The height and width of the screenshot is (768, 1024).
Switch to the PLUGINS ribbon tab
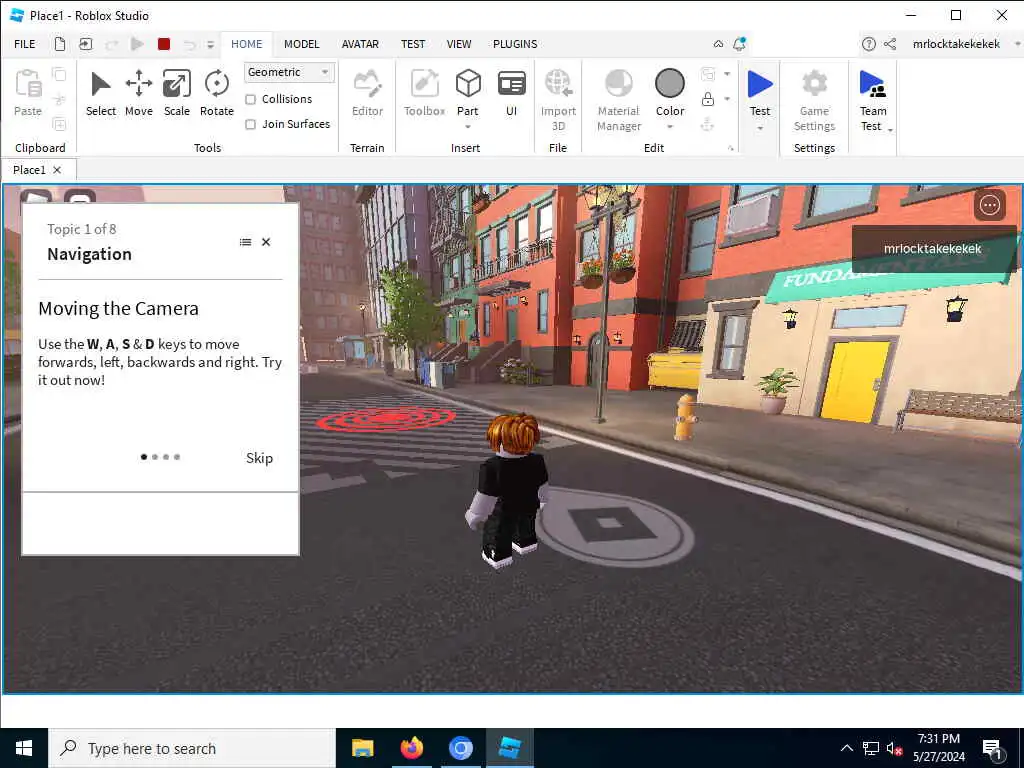point(515,44)
